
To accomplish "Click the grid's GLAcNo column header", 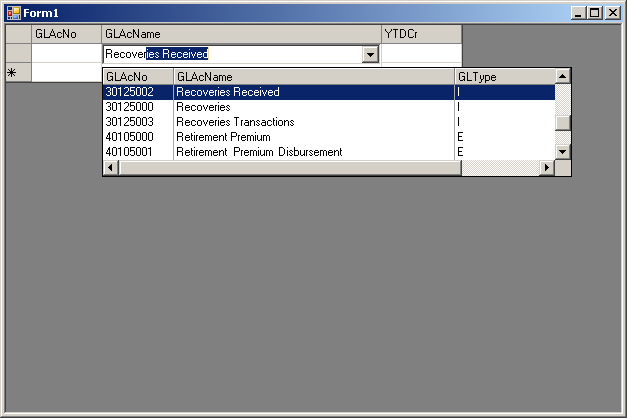I will 66,34.
